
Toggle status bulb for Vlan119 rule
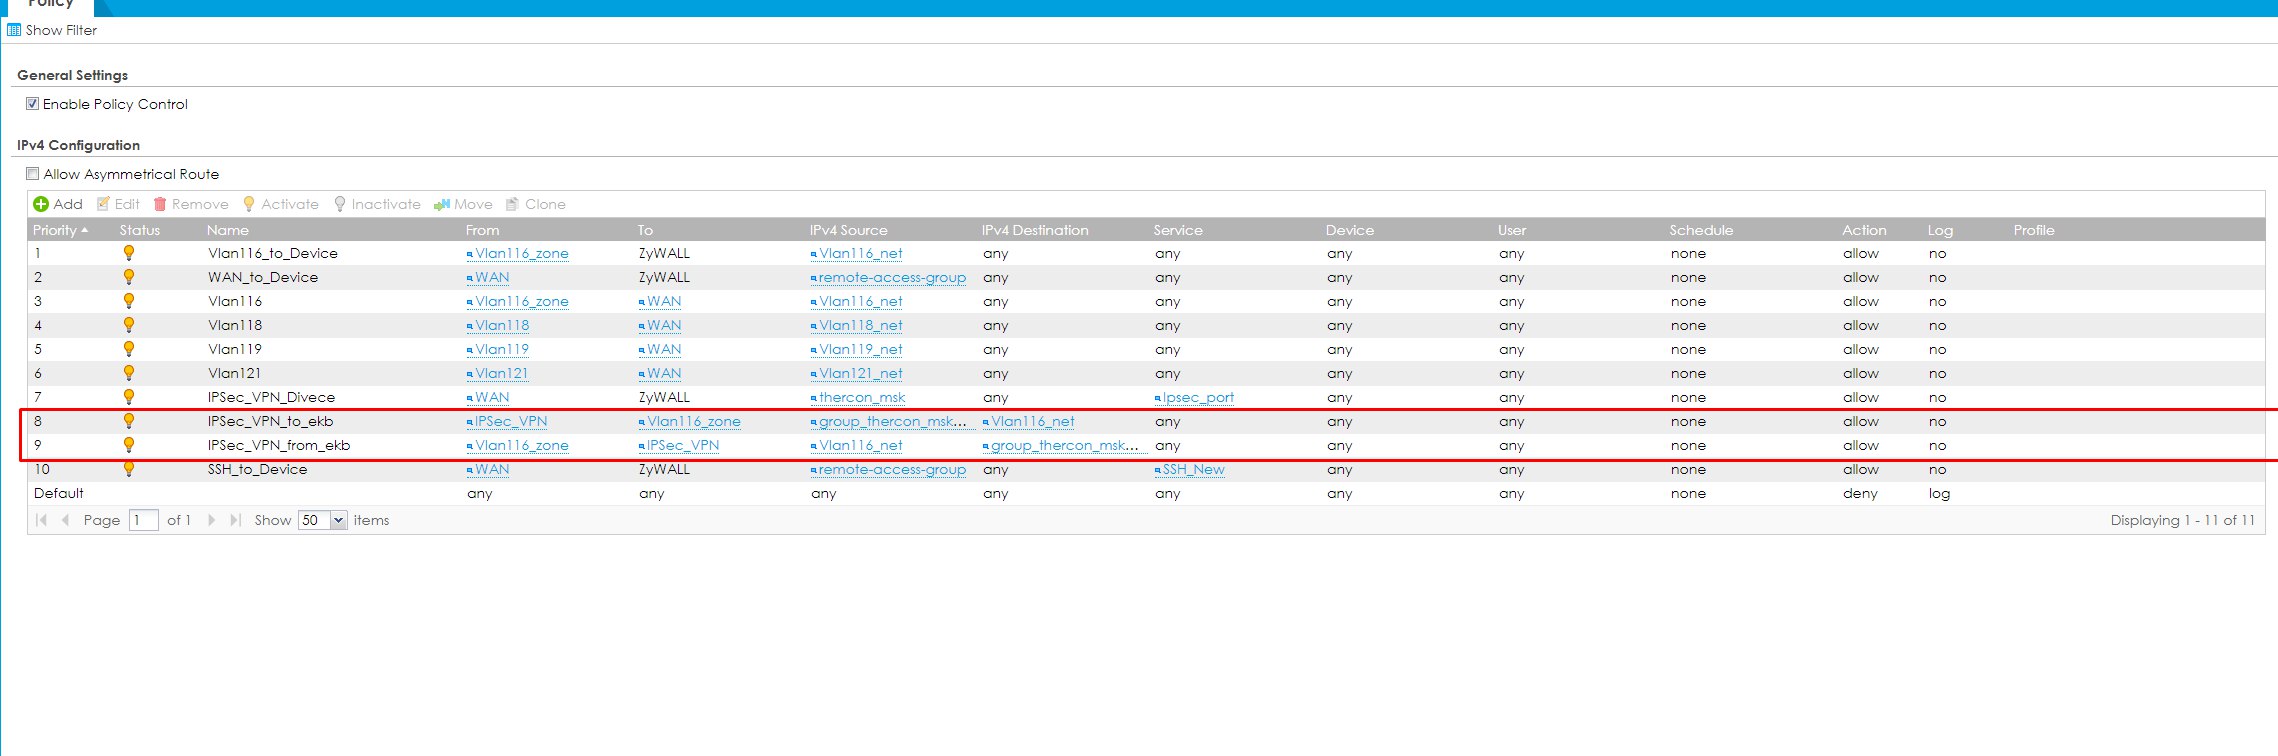pos(129,349)
